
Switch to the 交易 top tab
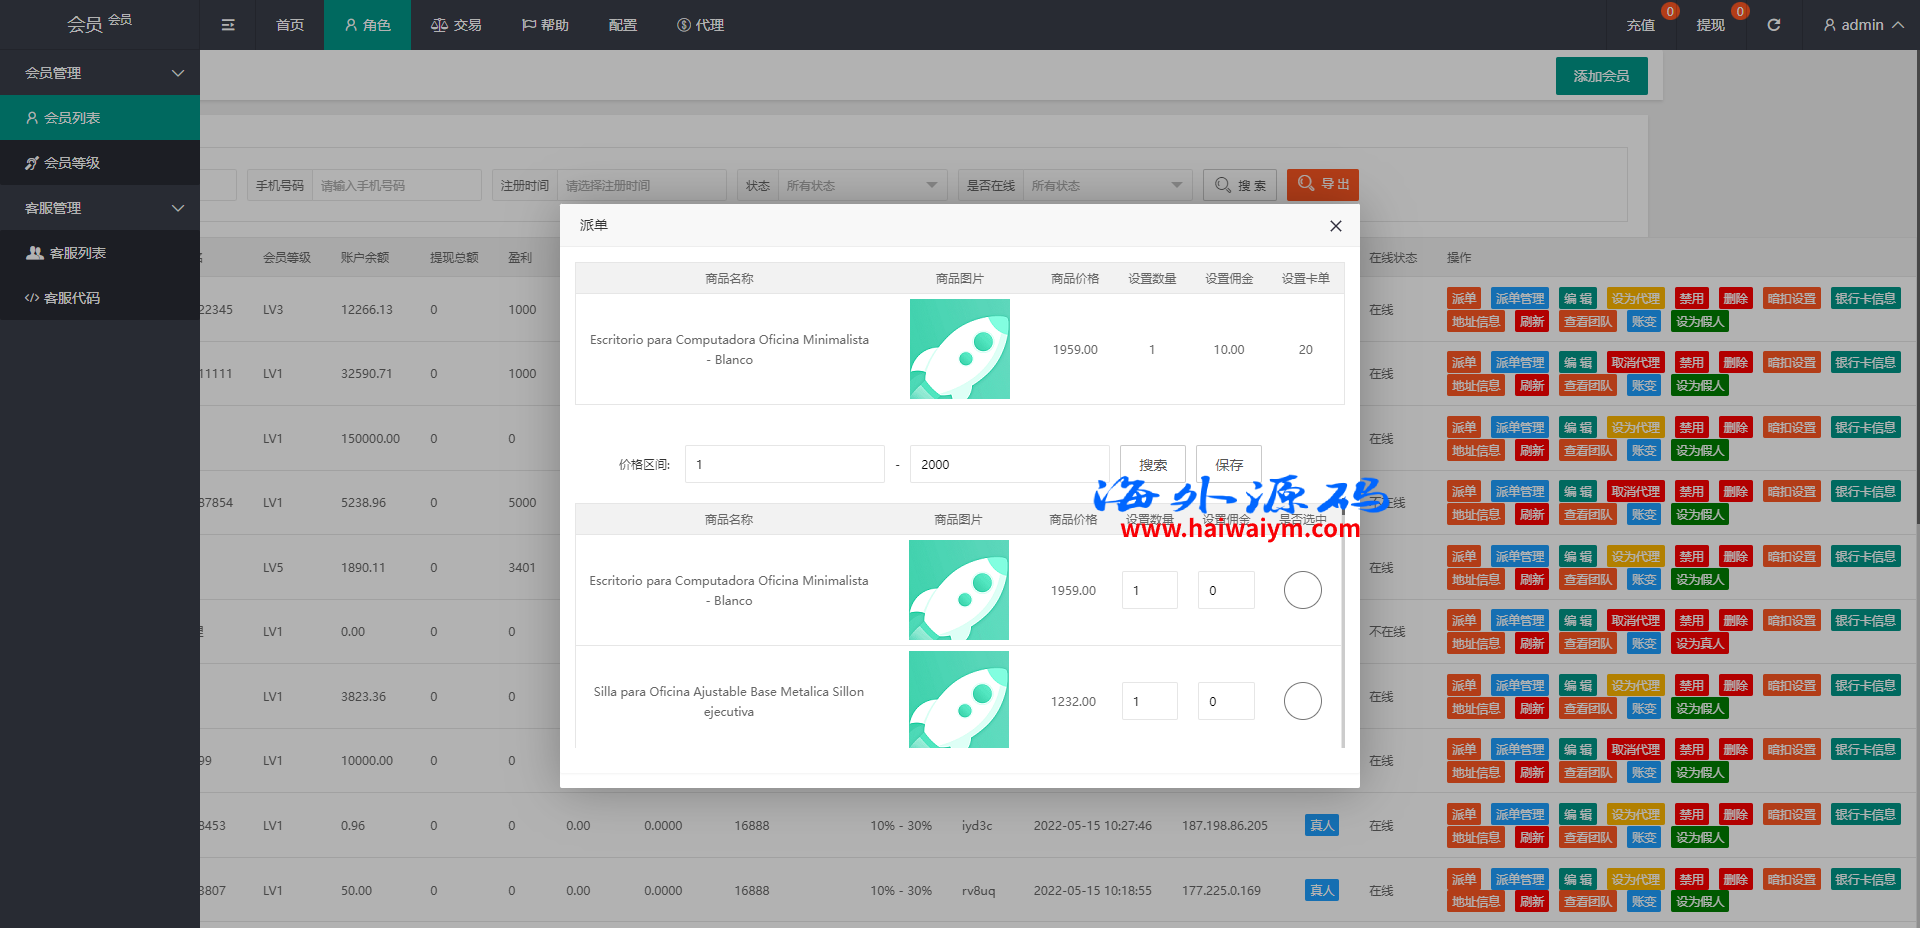click(x=456, y=25)
